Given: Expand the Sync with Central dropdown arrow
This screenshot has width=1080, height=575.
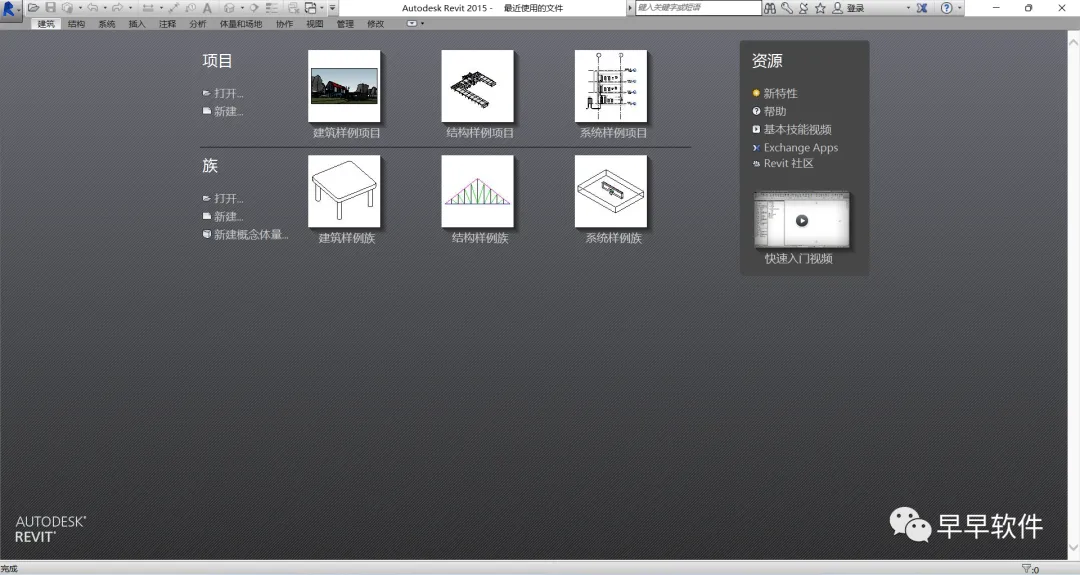Looking at the screenshot, I should 80,8.
